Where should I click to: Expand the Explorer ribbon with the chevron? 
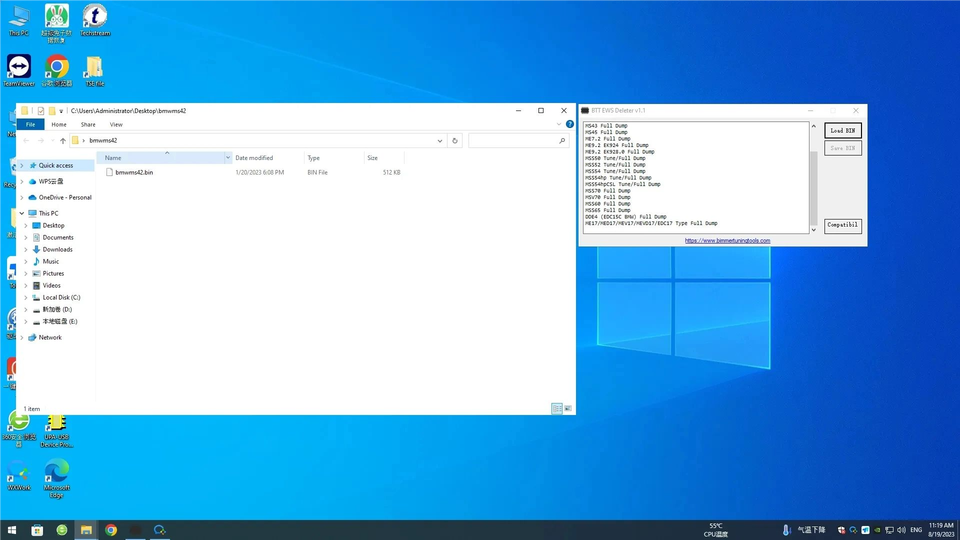559,125
